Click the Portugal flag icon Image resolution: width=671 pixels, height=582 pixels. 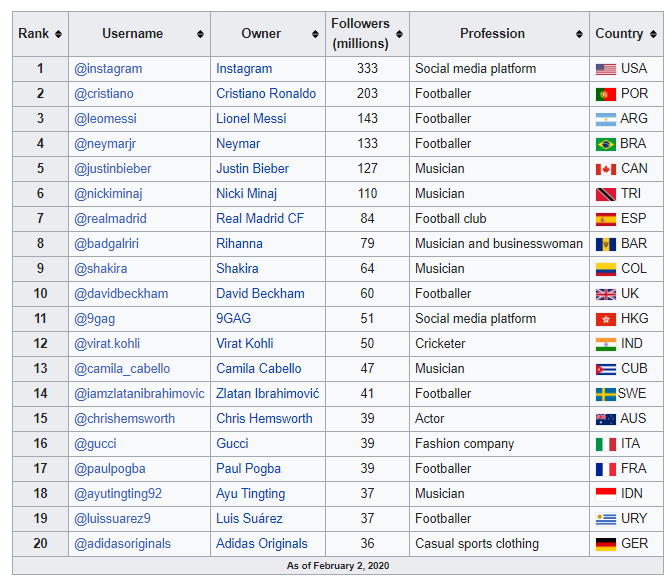point(605,94)
